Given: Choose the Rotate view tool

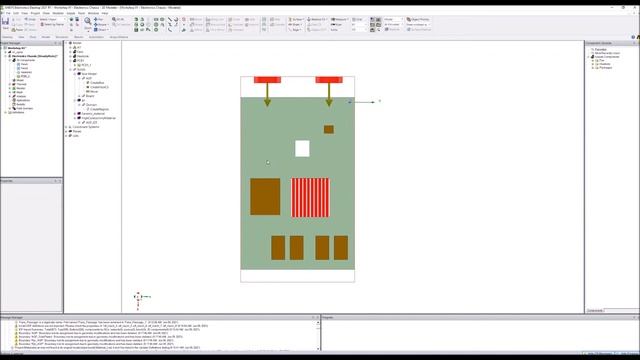Looking at the screenshot, I should pyautogui.click(x=100, y=24).
